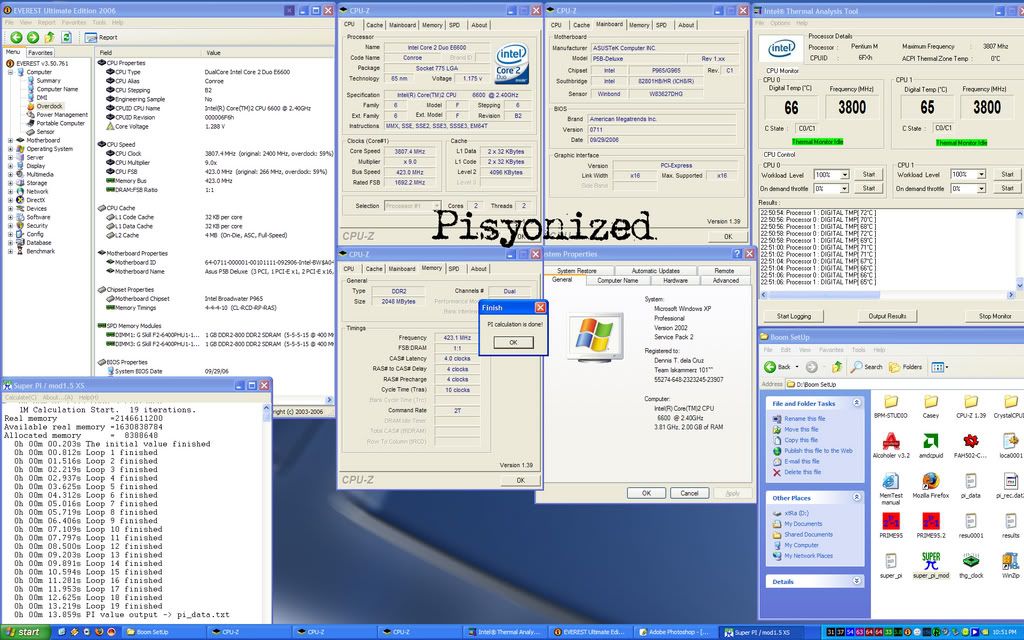Open Search in the Boom SetUp toolbar
The width and height of the screenshot is (1024, 640).
coord(867,367)
